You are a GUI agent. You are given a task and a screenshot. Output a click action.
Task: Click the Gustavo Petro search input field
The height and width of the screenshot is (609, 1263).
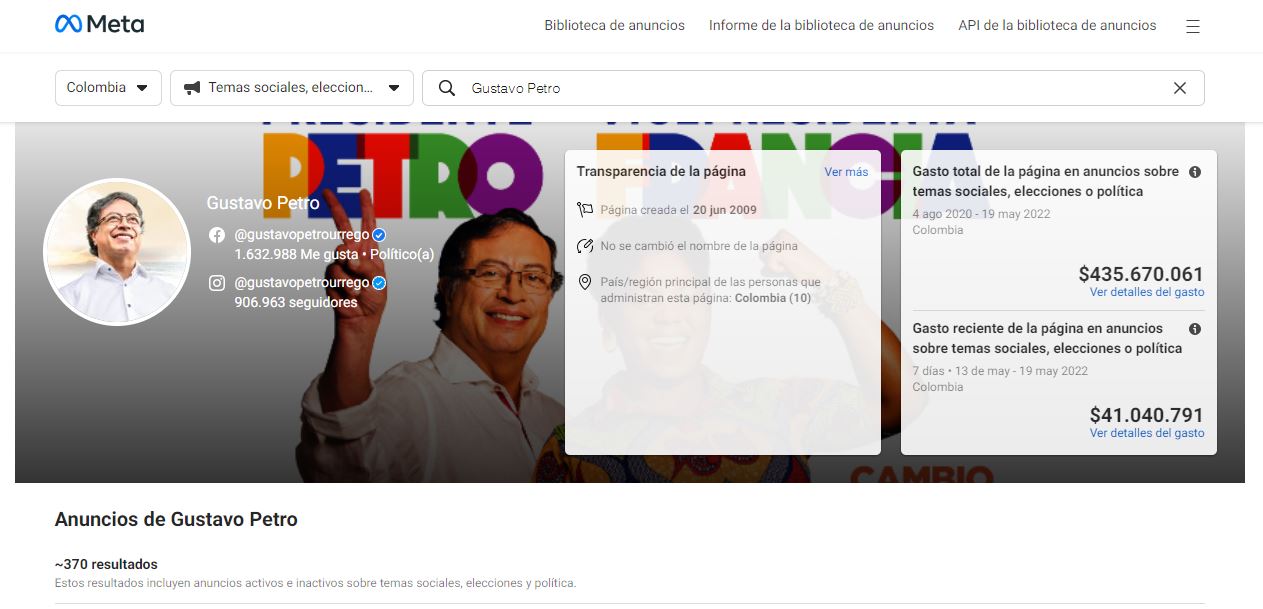tap(813, 88)
